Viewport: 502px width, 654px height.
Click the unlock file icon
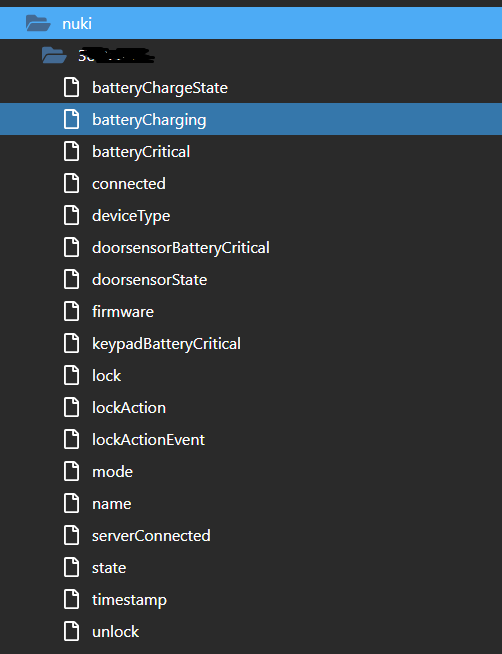tap(71, 631)
